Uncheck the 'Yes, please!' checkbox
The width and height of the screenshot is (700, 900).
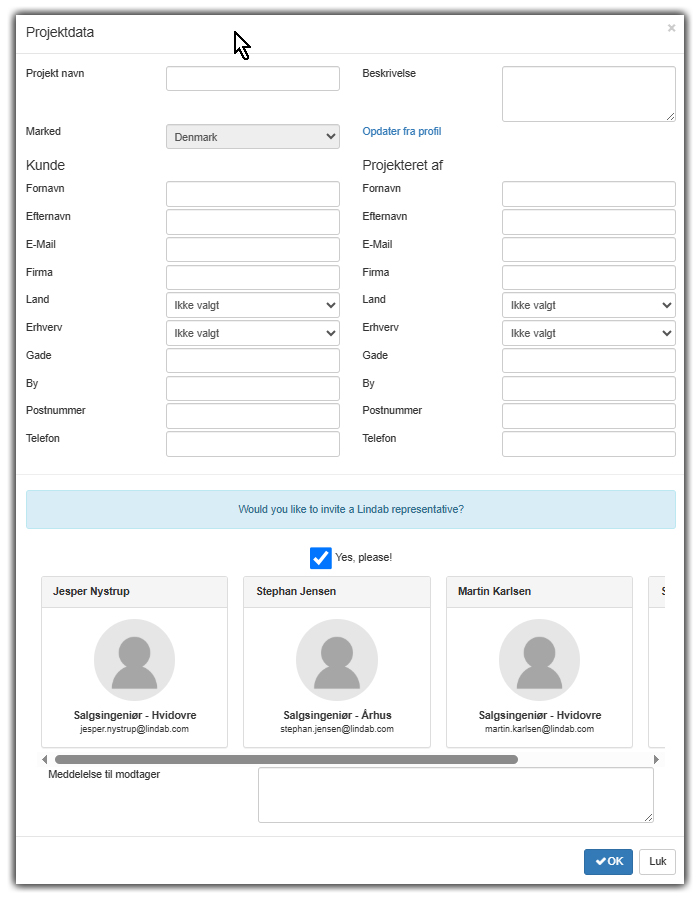321,558
